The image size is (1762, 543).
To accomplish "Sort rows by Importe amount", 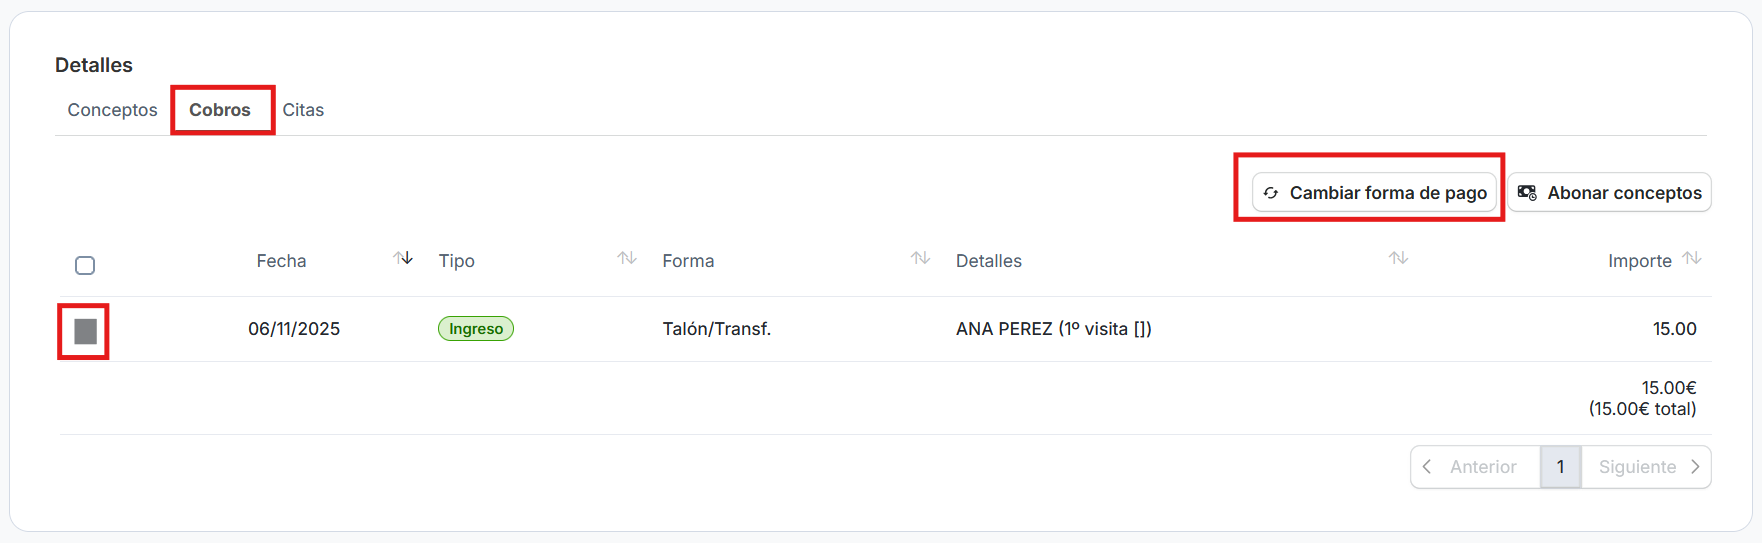I will [x=1692, y=259].
